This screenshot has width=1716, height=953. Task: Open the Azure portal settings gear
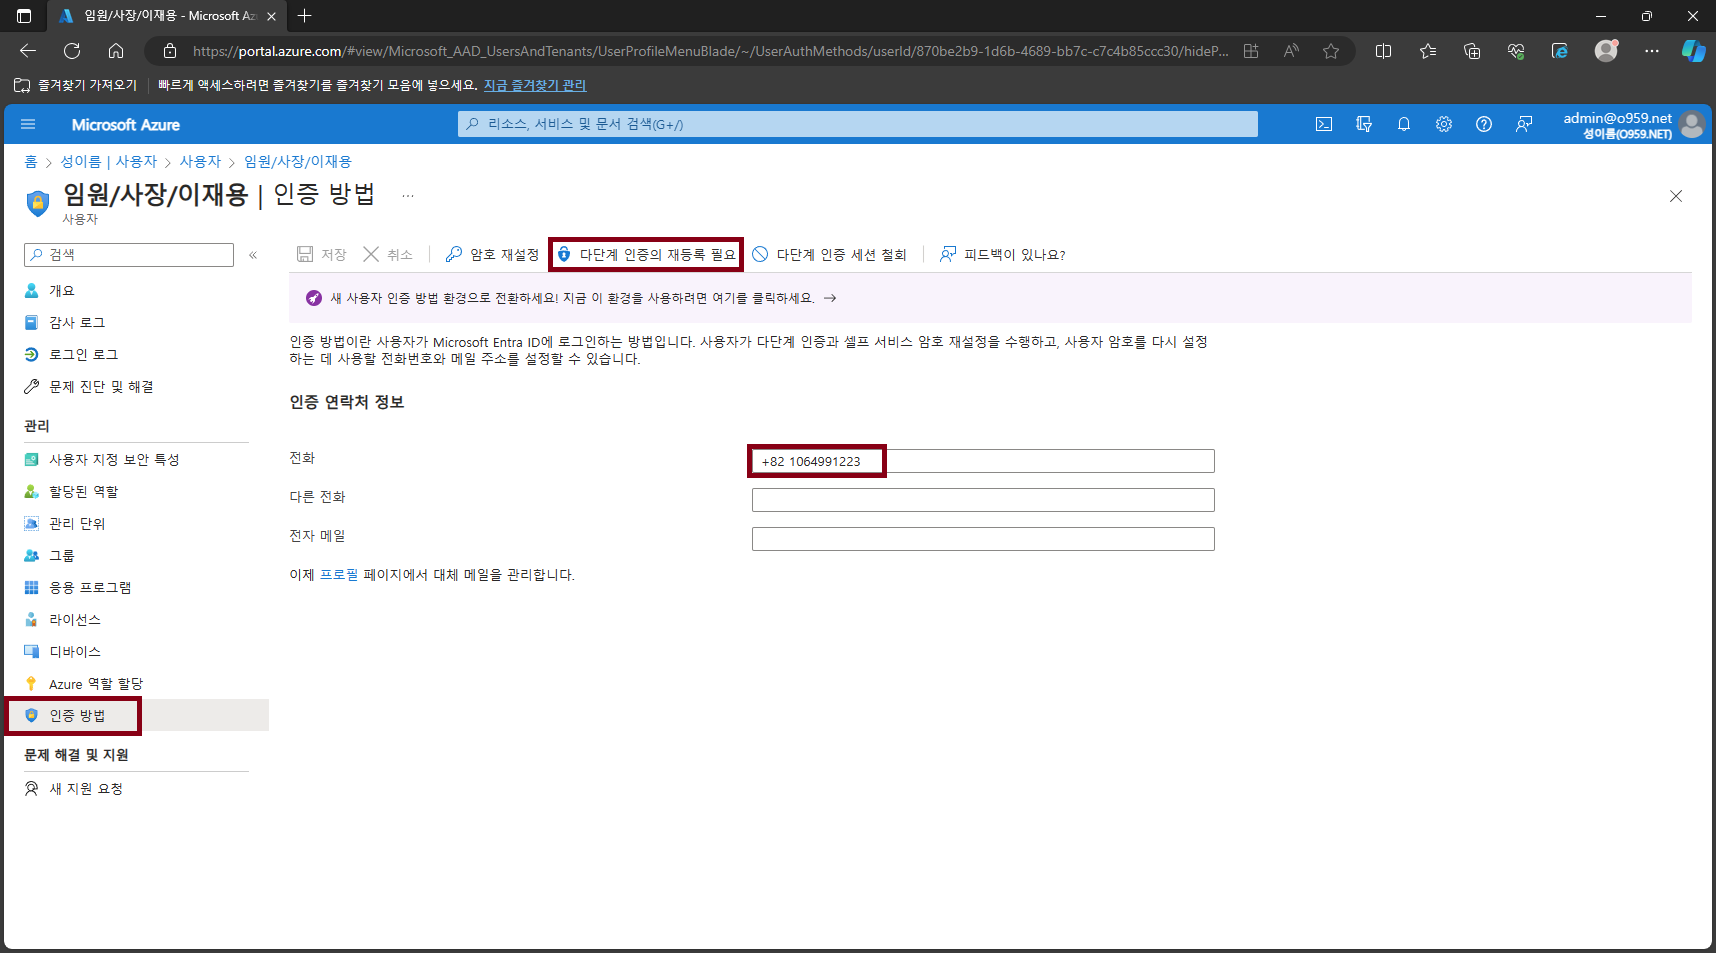[x=1444, y=124]
